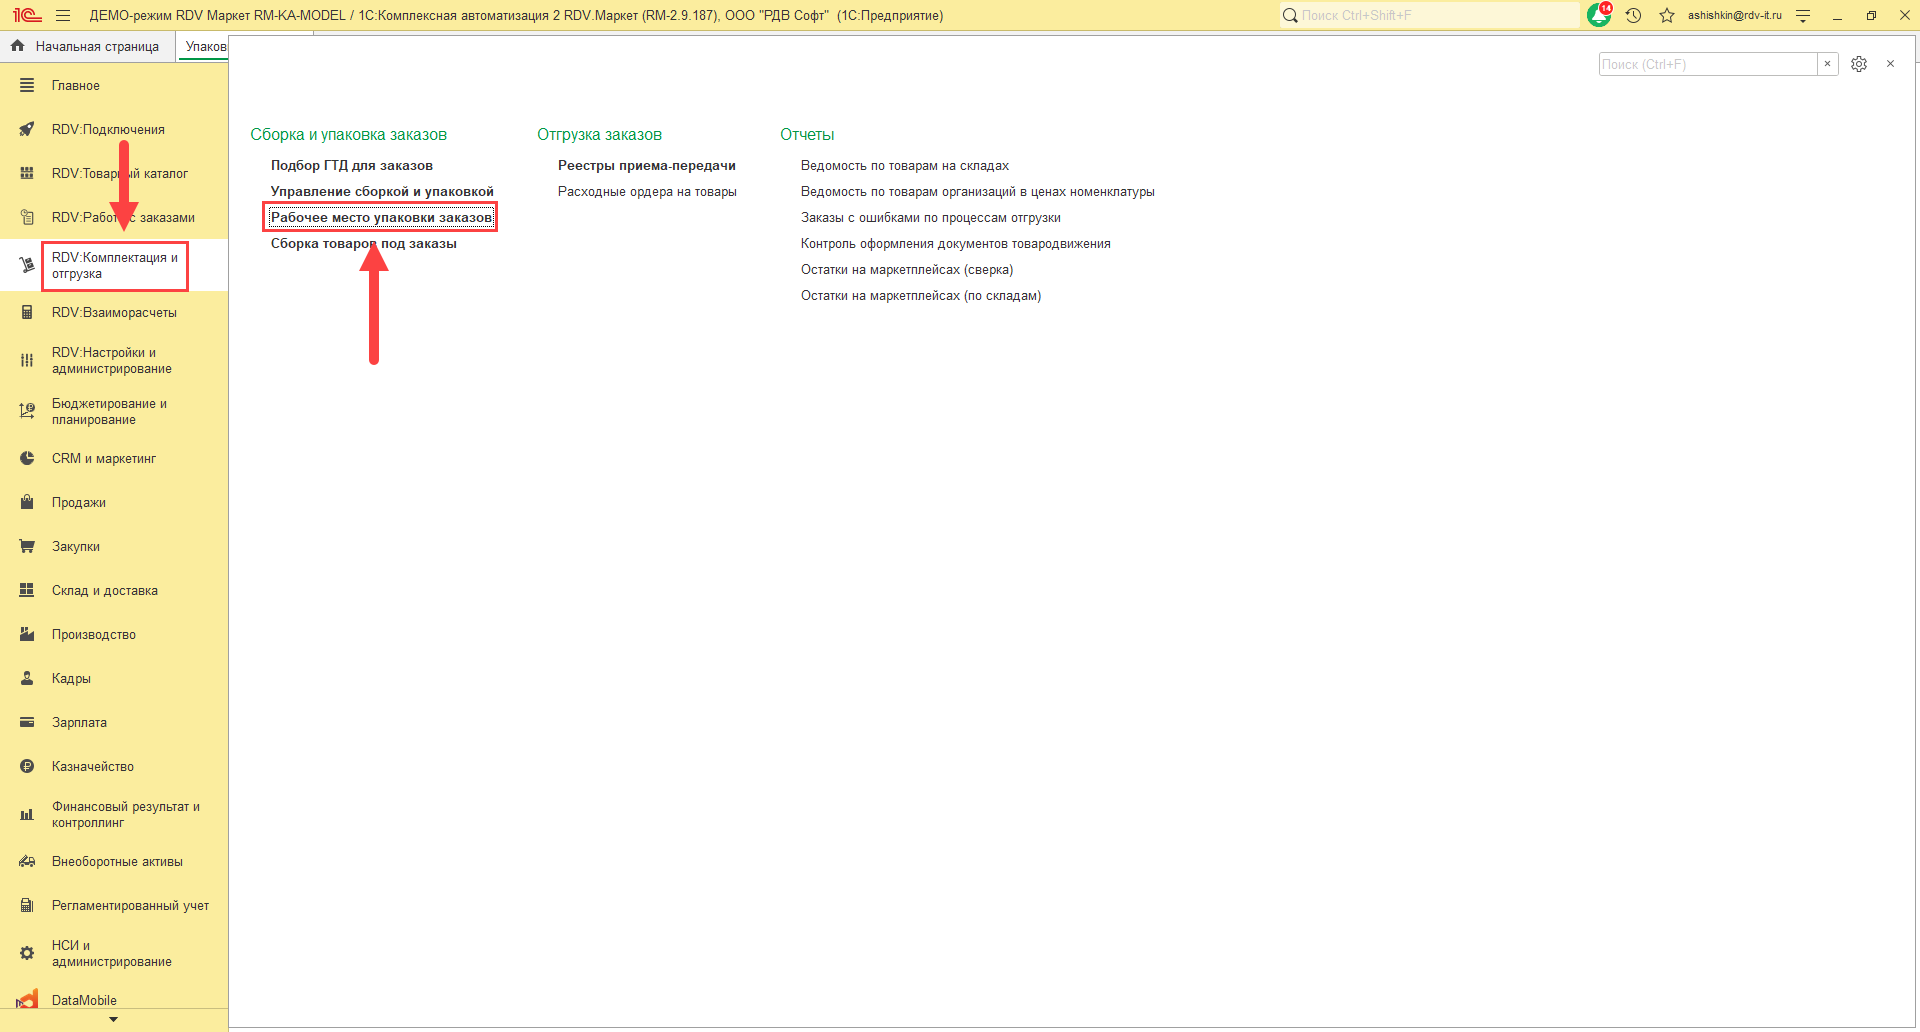
Task: Focus the global Поиск Ctrl+Shift+F field
Action: 1430,15
